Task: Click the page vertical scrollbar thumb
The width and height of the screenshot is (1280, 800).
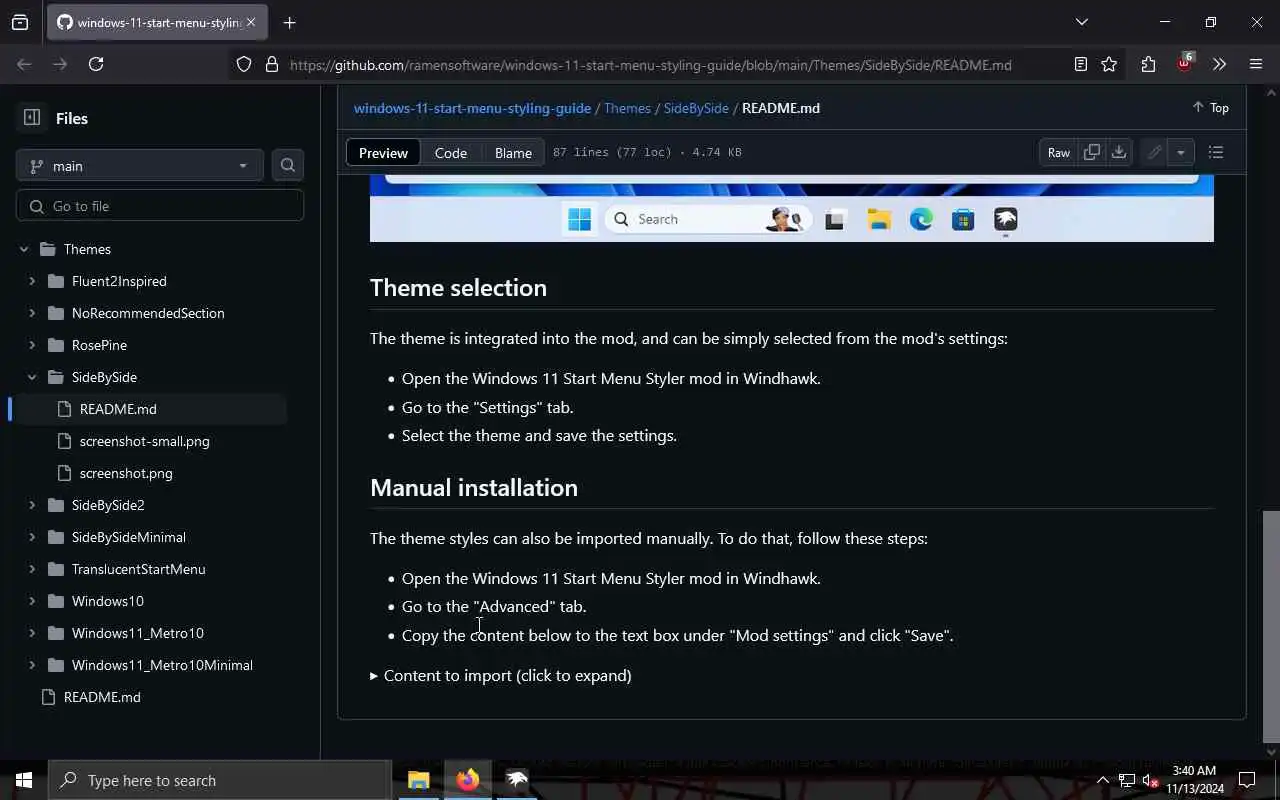Action: click(1271, 626)
